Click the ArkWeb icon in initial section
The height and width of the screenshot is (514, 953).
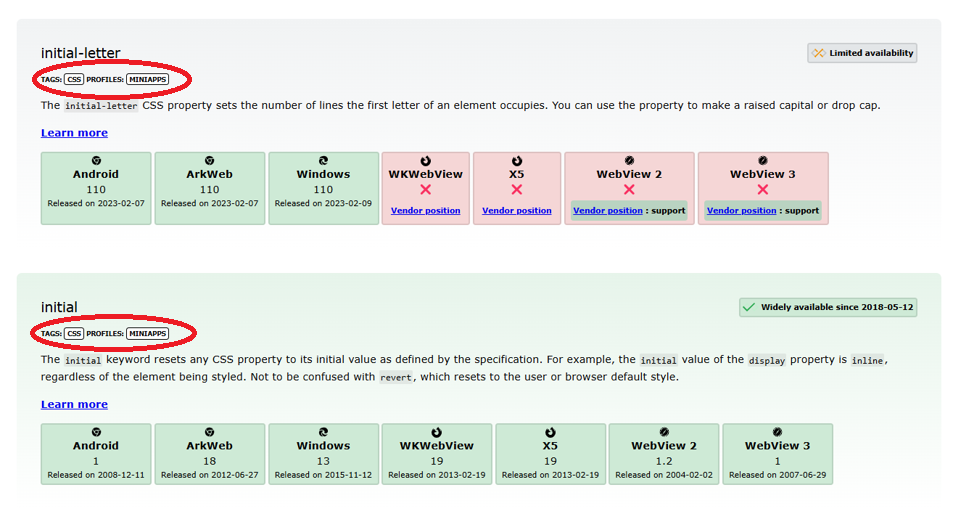(210, 432)
